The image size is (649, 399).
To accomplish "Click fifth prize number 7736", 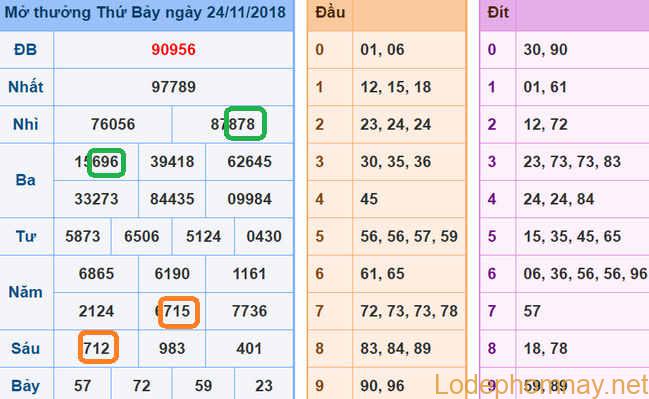I will click(250, 311).
